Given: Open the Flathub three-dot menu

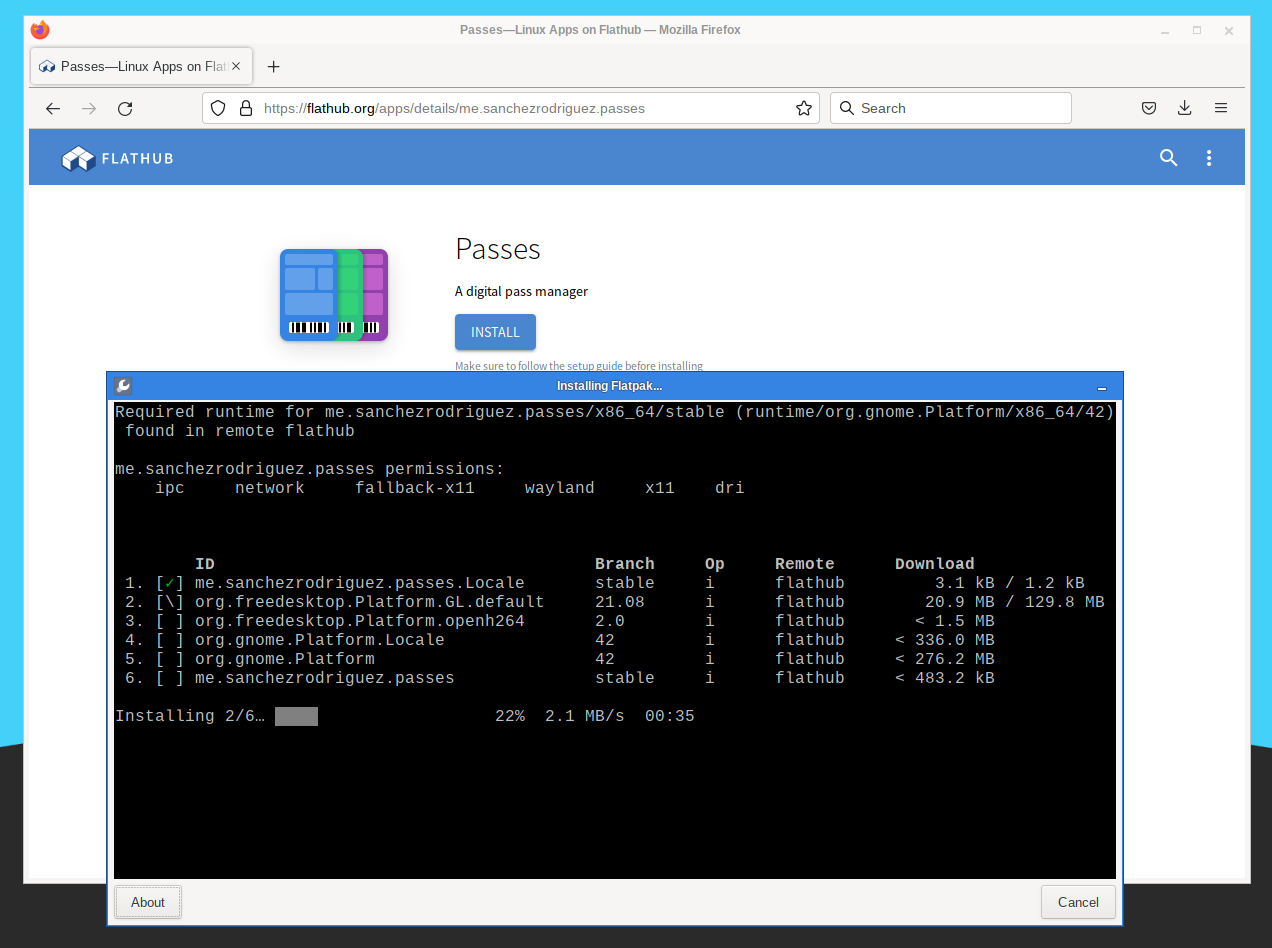Looking at the screenshot, I should click(1209, 157).
